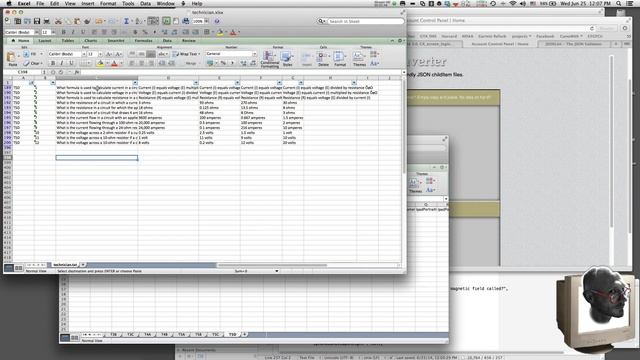Open the font color dropdown arrow in the ribbon
640x360 pixels.
pyautogui.click(x=121, y=63)
